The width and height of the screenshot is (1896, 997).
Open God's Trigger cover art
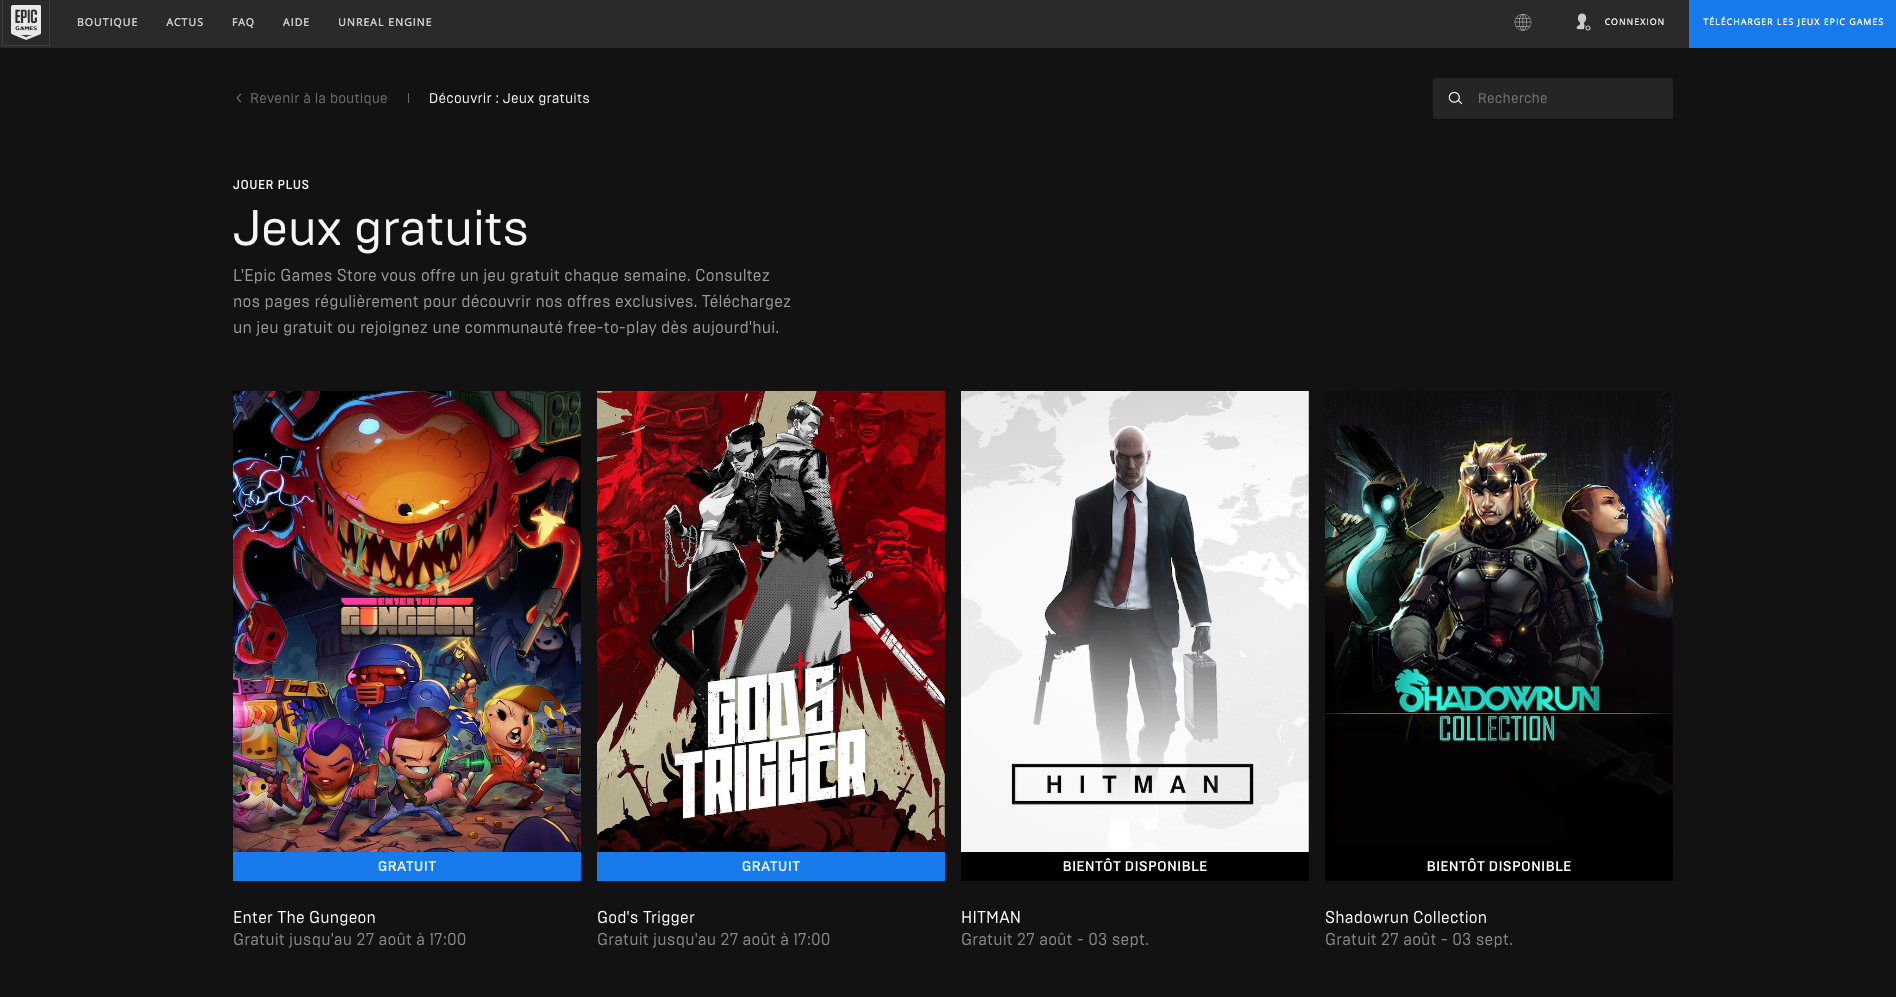pyautogui.click(x=771, y=621)
